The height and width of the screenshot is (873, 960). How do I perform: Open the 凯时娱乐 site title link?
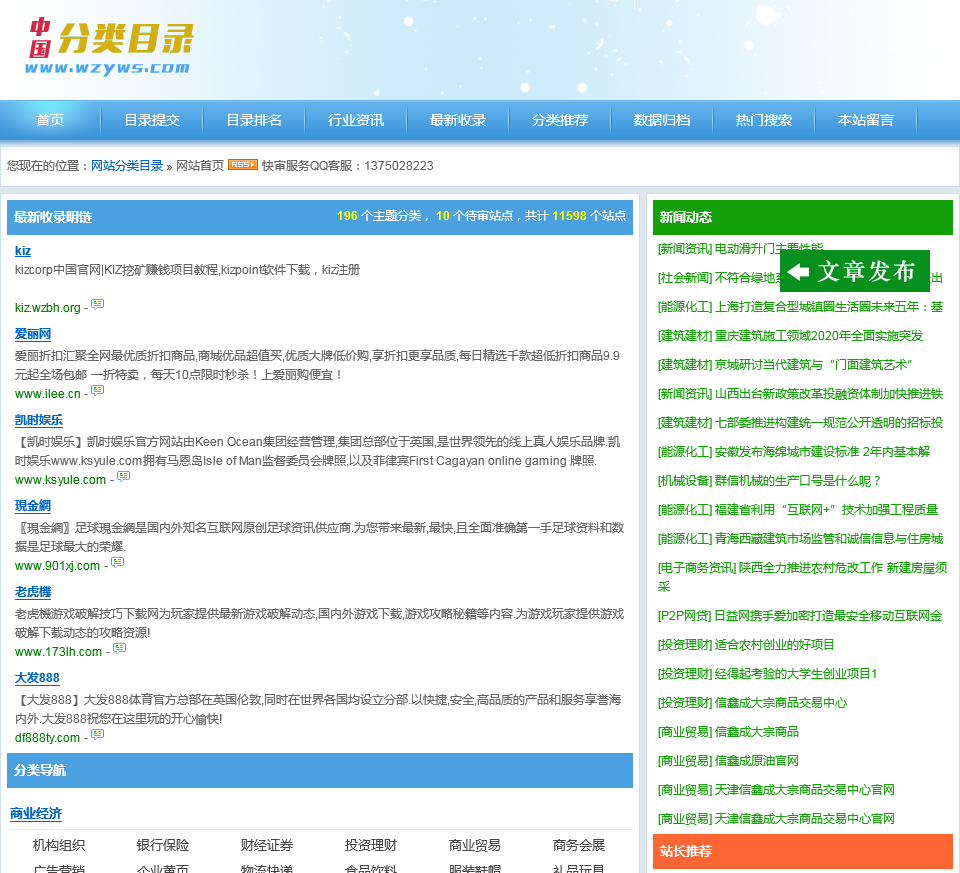pos(39,420)
